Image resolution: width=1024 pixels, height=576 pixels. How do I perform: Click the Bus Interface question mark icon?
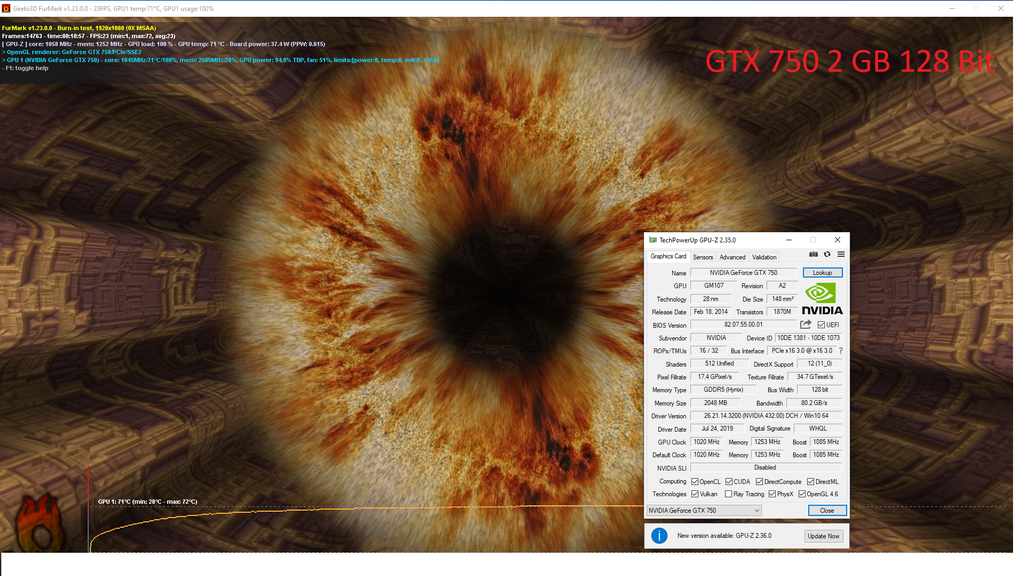(x=840, y=351)
